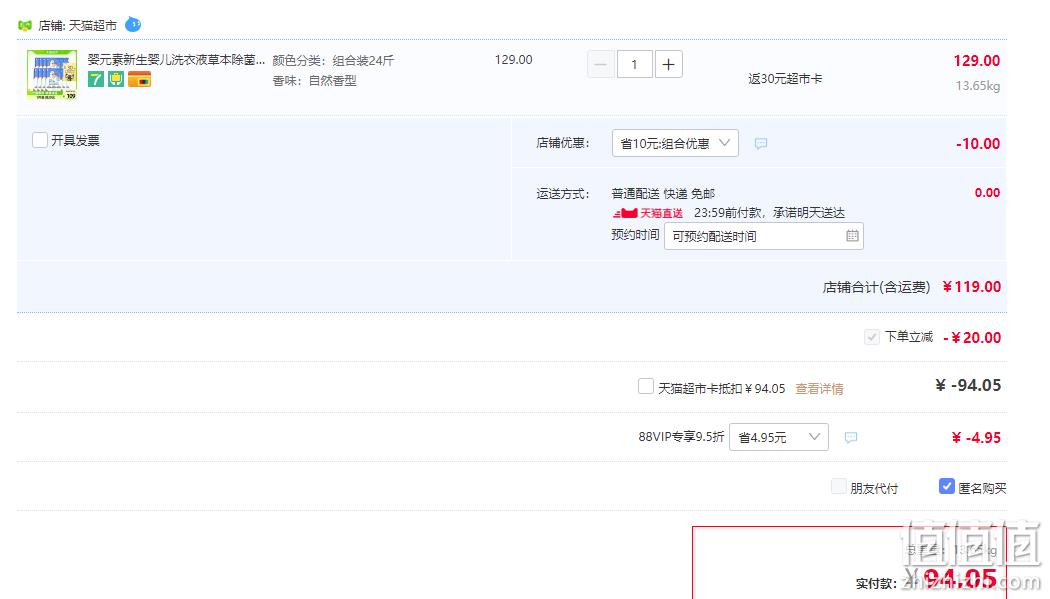1050x599 pixels.
Task: Click the 13.65kg weight text in the product row
Action: pyautogui.click(x=978, y=86)
